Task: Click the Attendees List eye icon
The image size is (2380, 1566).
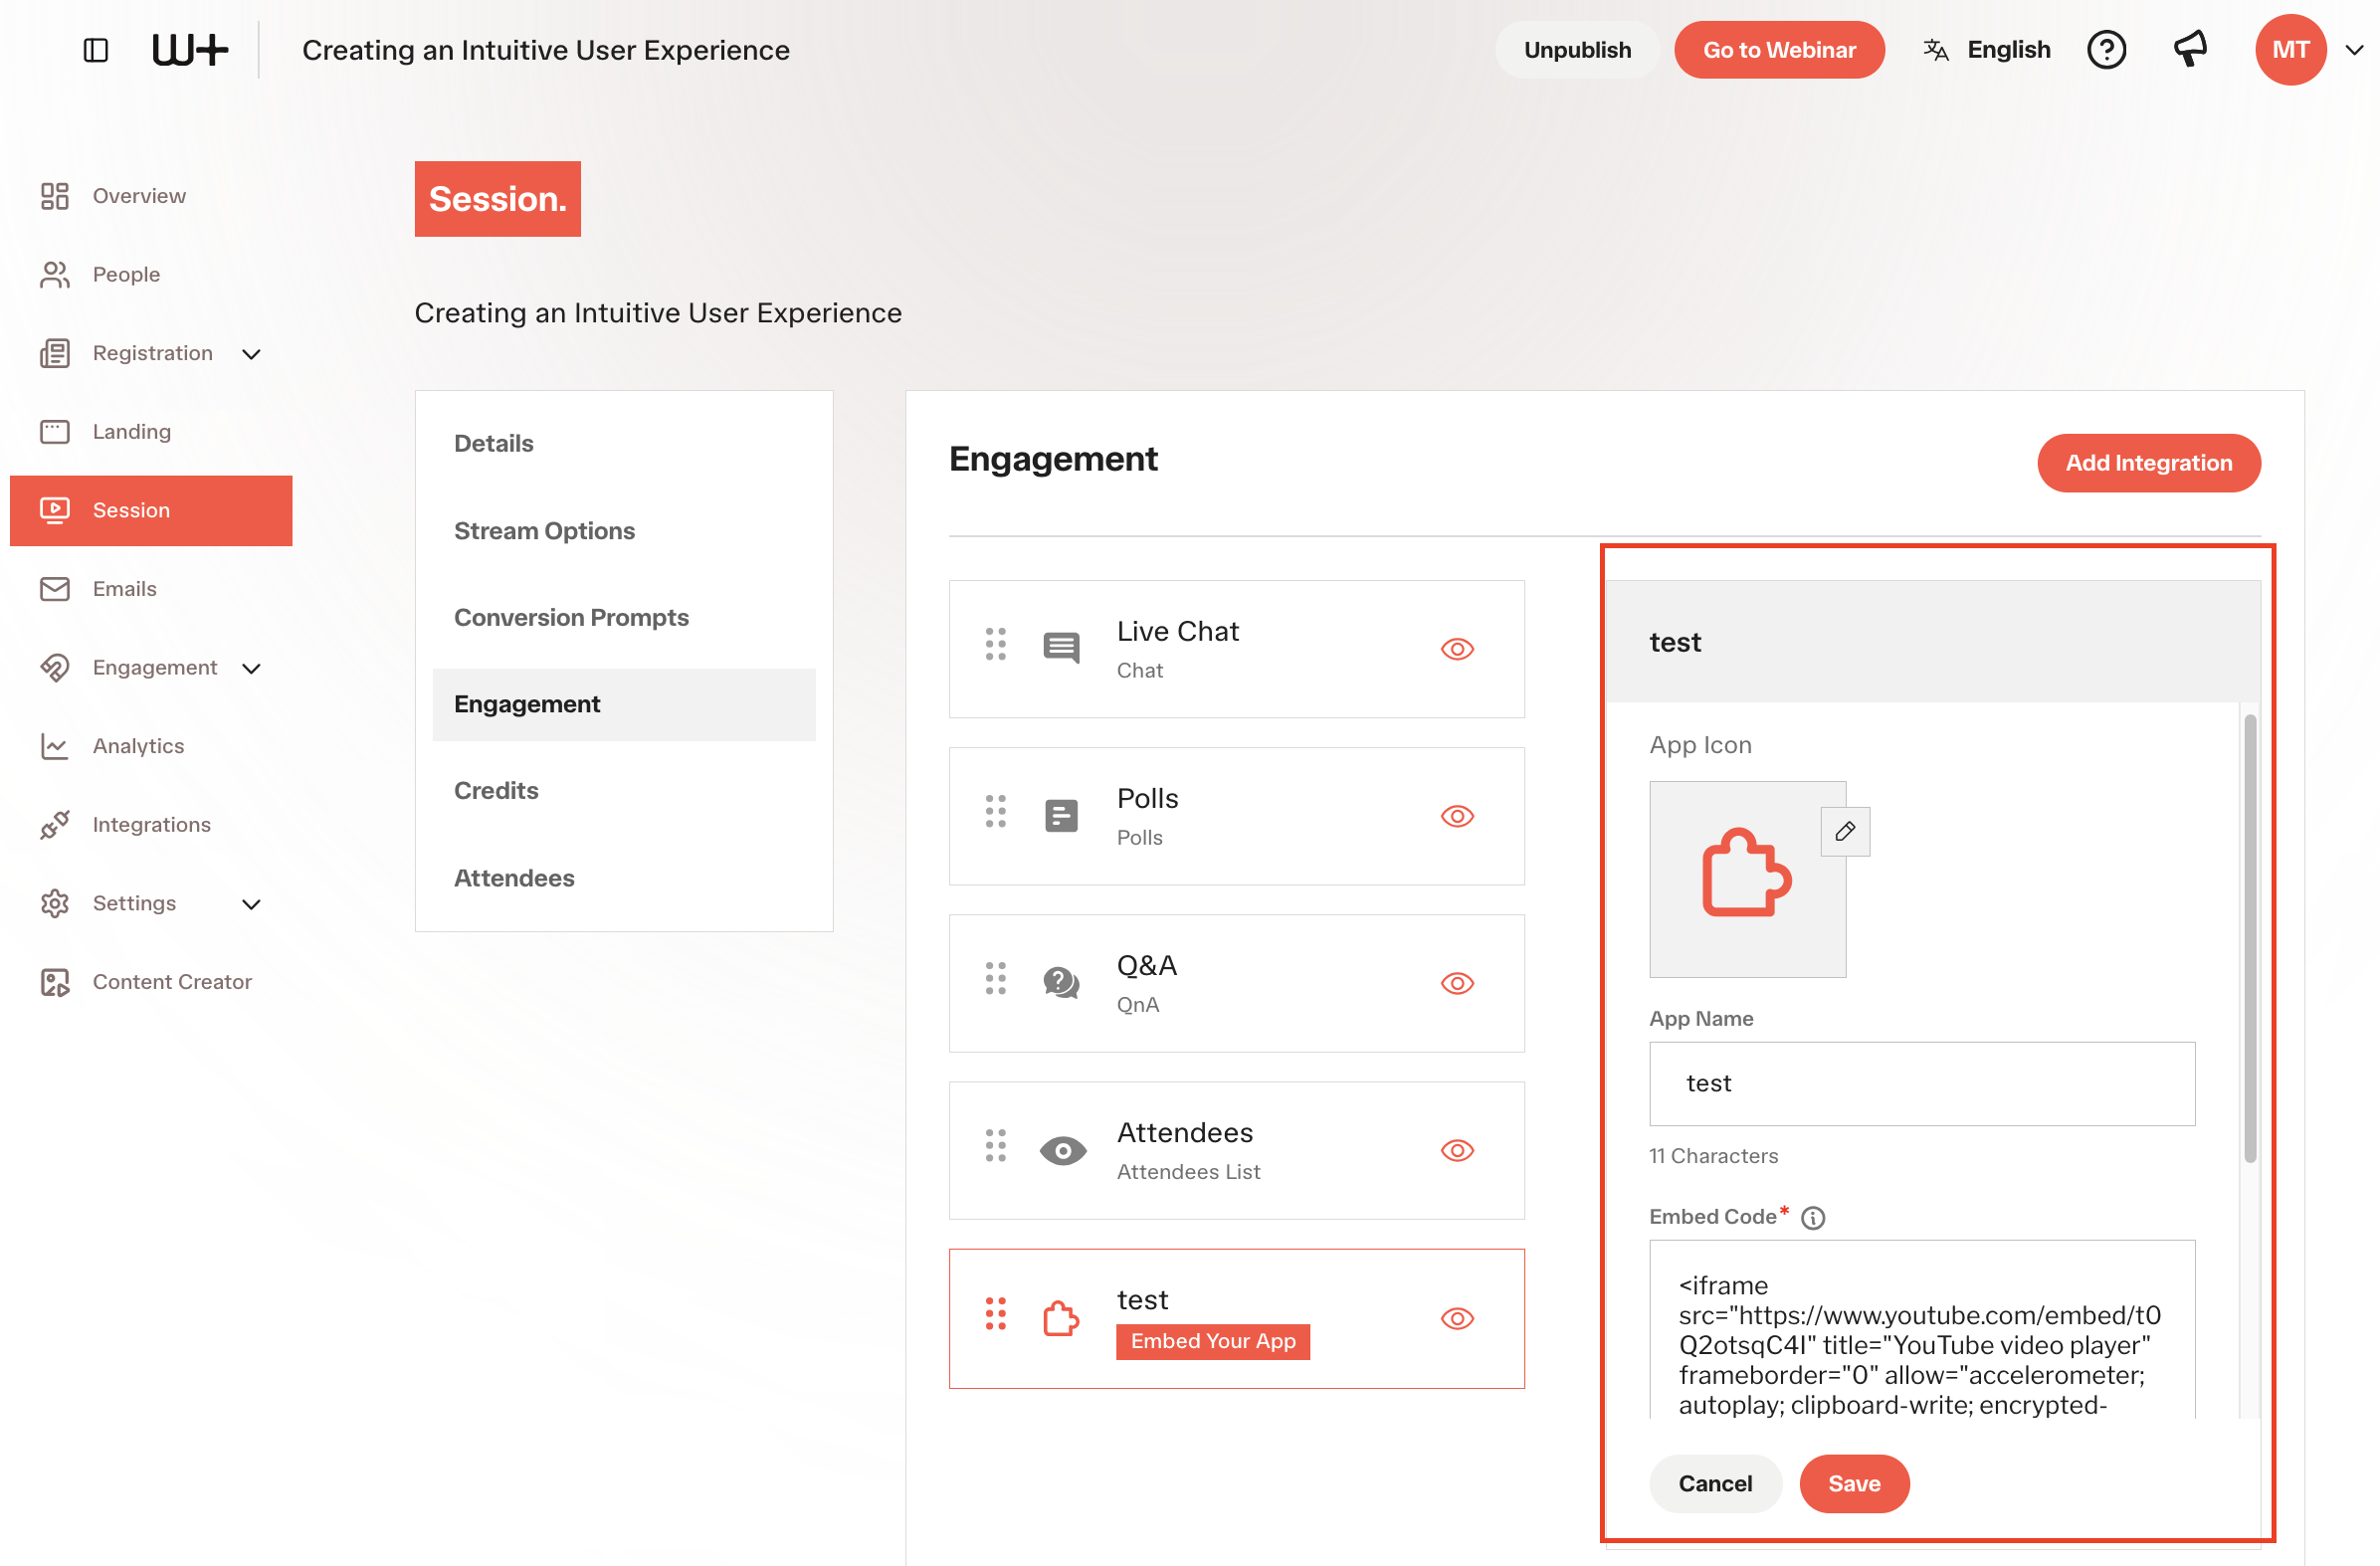Action: pos(1062,1151)
